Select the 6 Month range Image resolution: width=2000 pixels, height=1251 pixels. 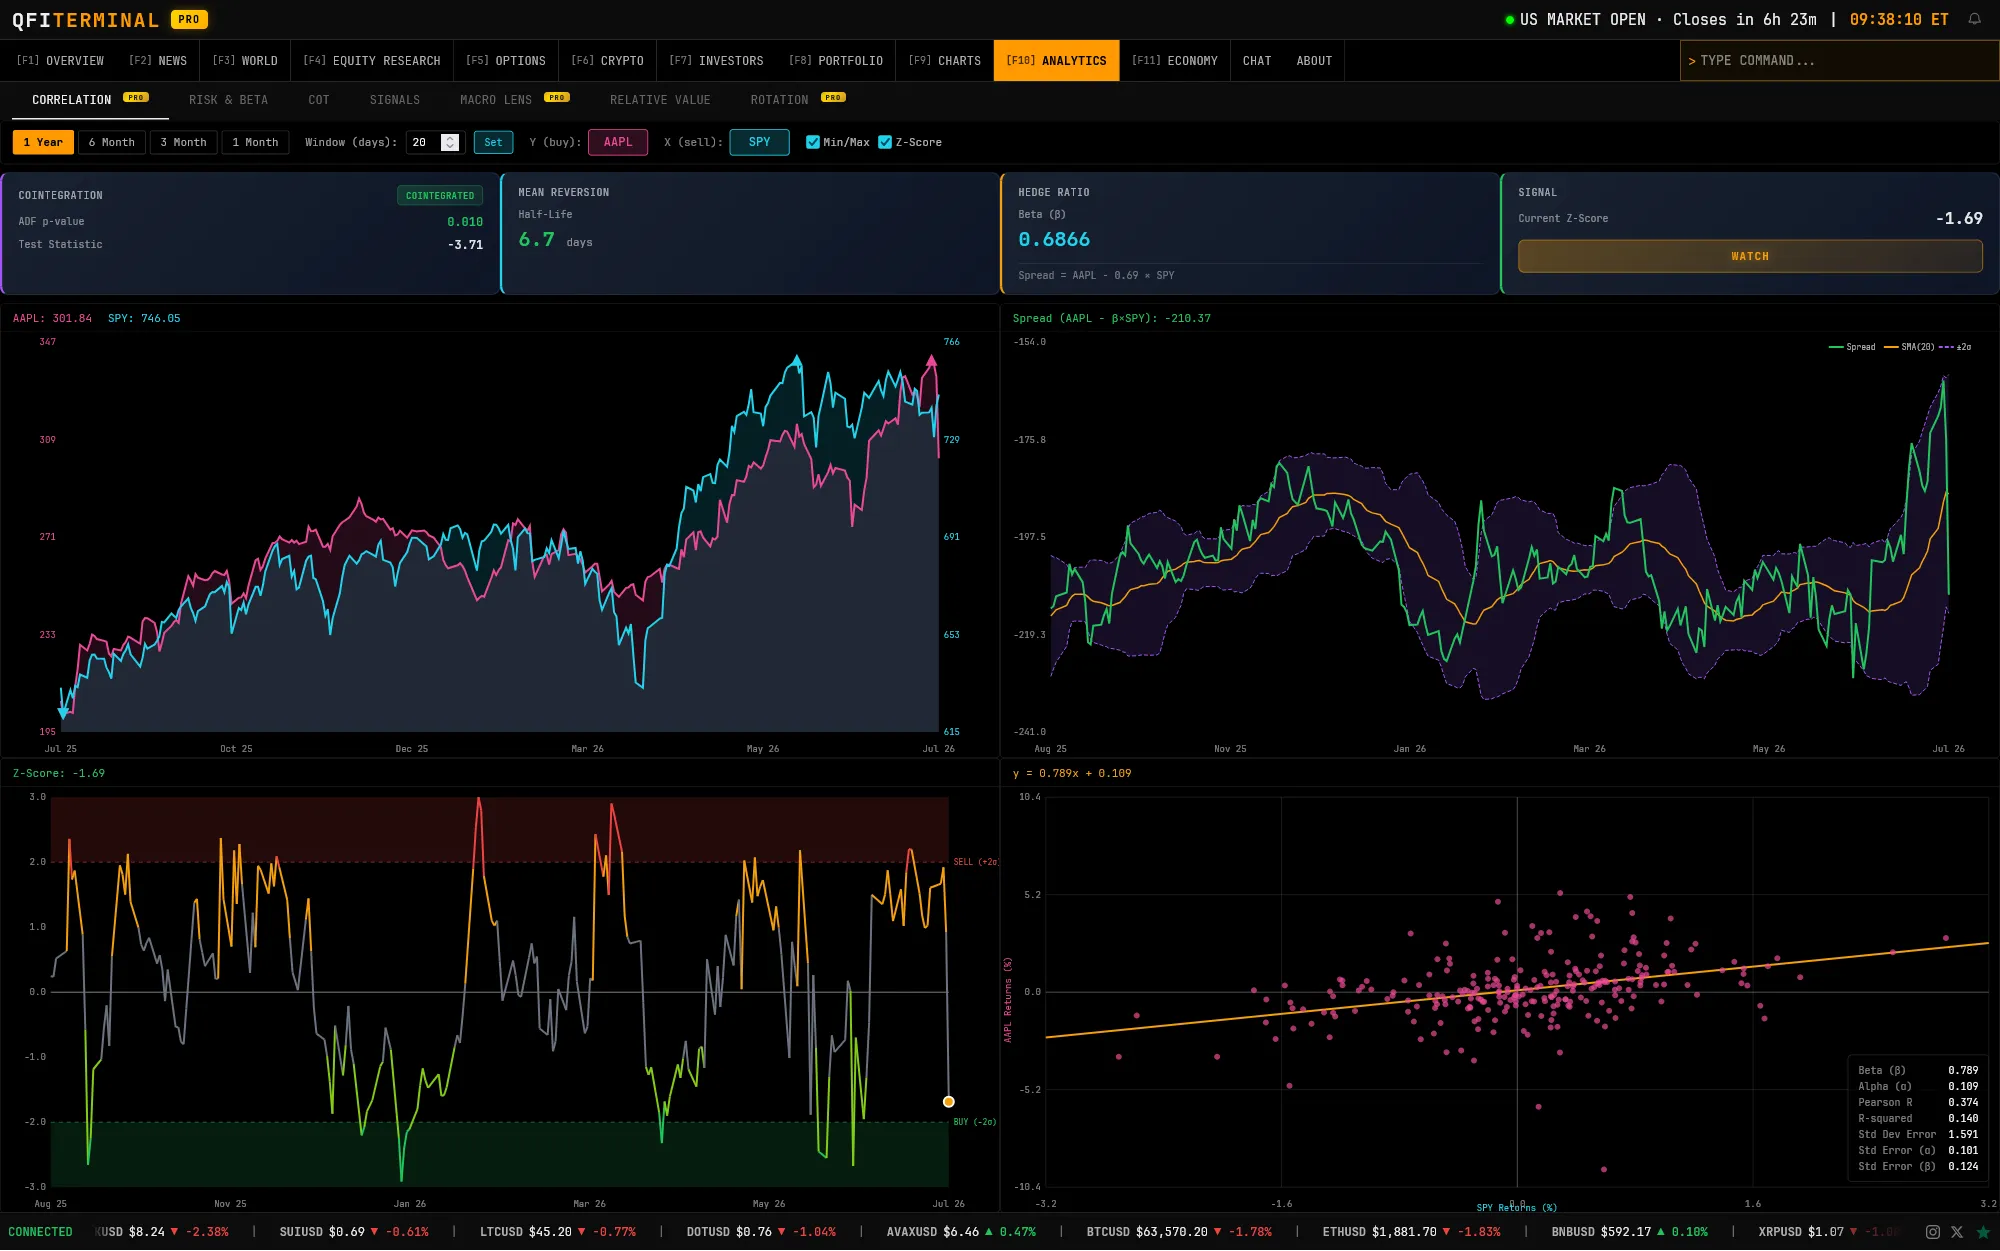coord(112,142)
